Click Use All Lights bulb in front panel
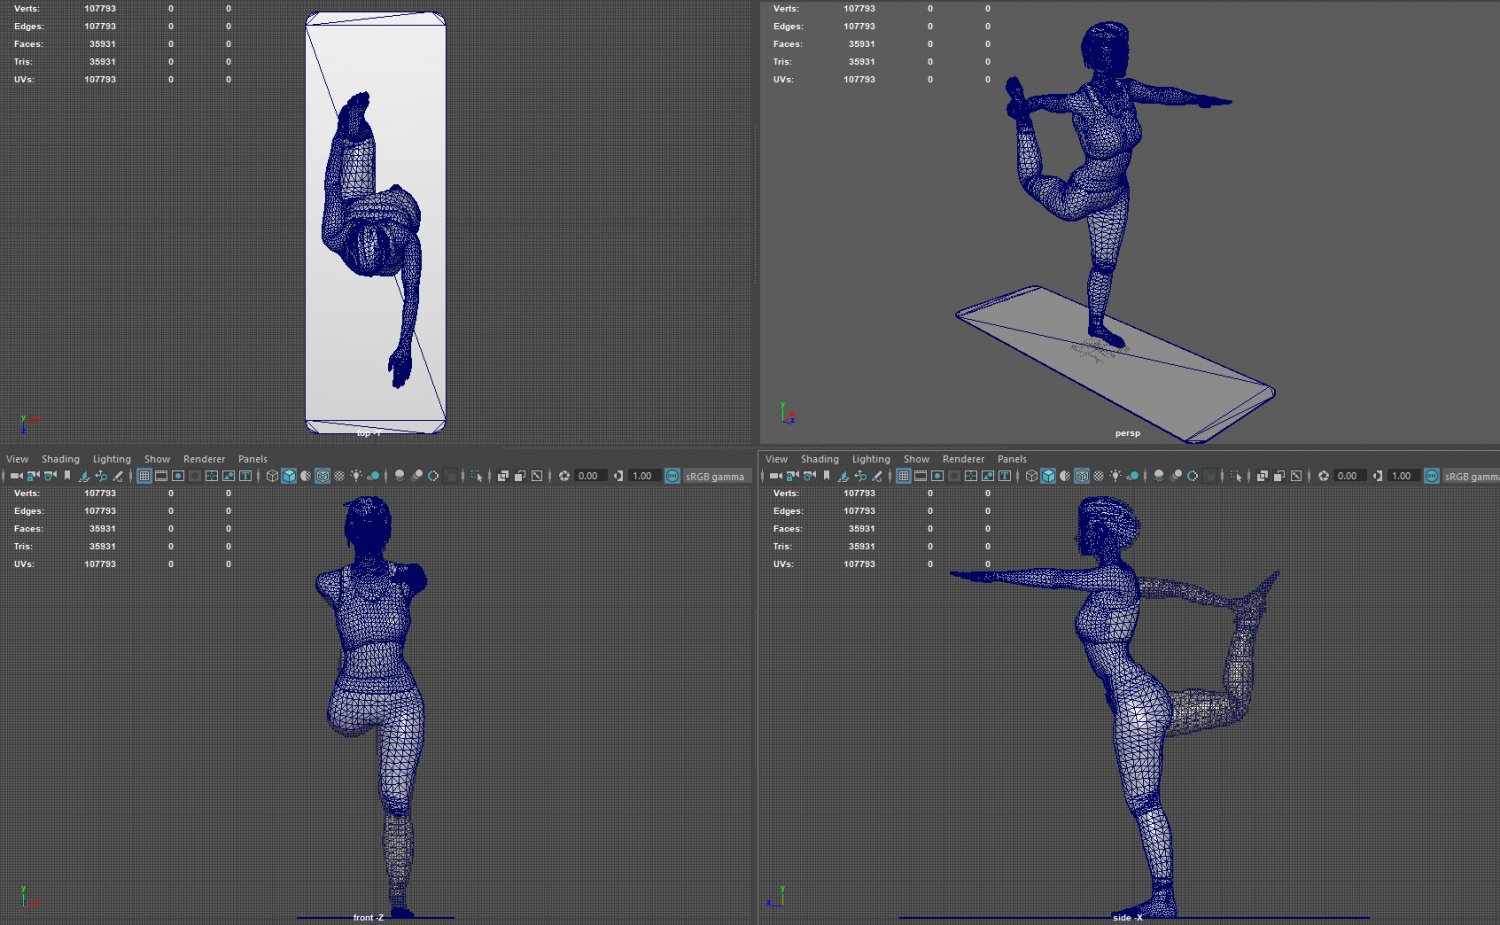1500x925 pixels. tap(356, 476)
